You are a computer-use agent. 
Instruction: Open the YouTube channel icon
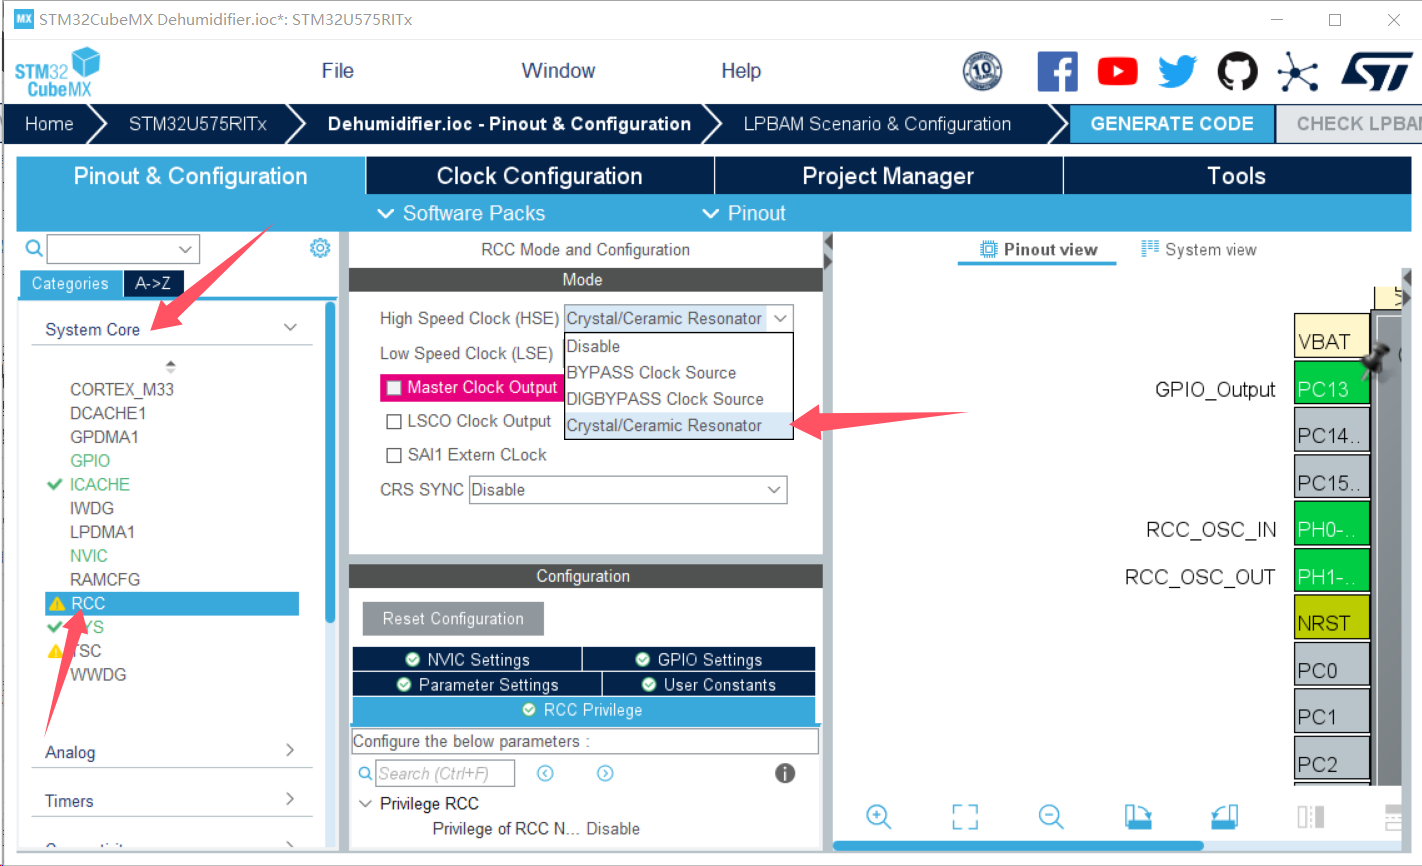pyautogui.click(x=1117, y=71)
